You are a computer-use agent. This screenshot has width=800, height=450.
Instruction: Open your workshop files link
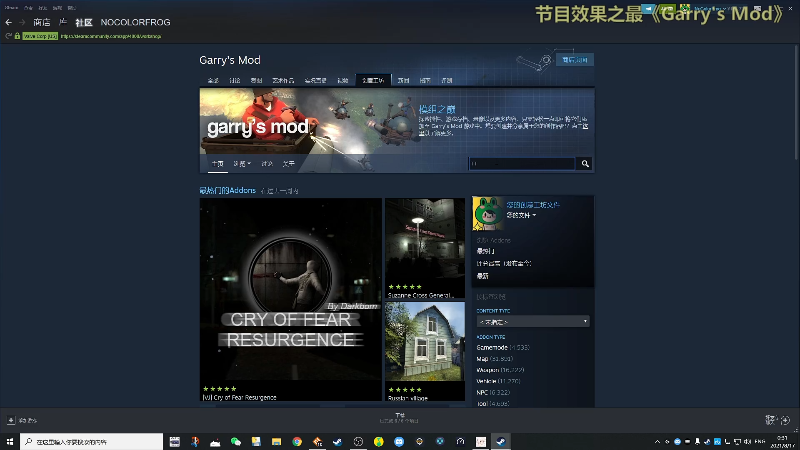pos(533,205)
